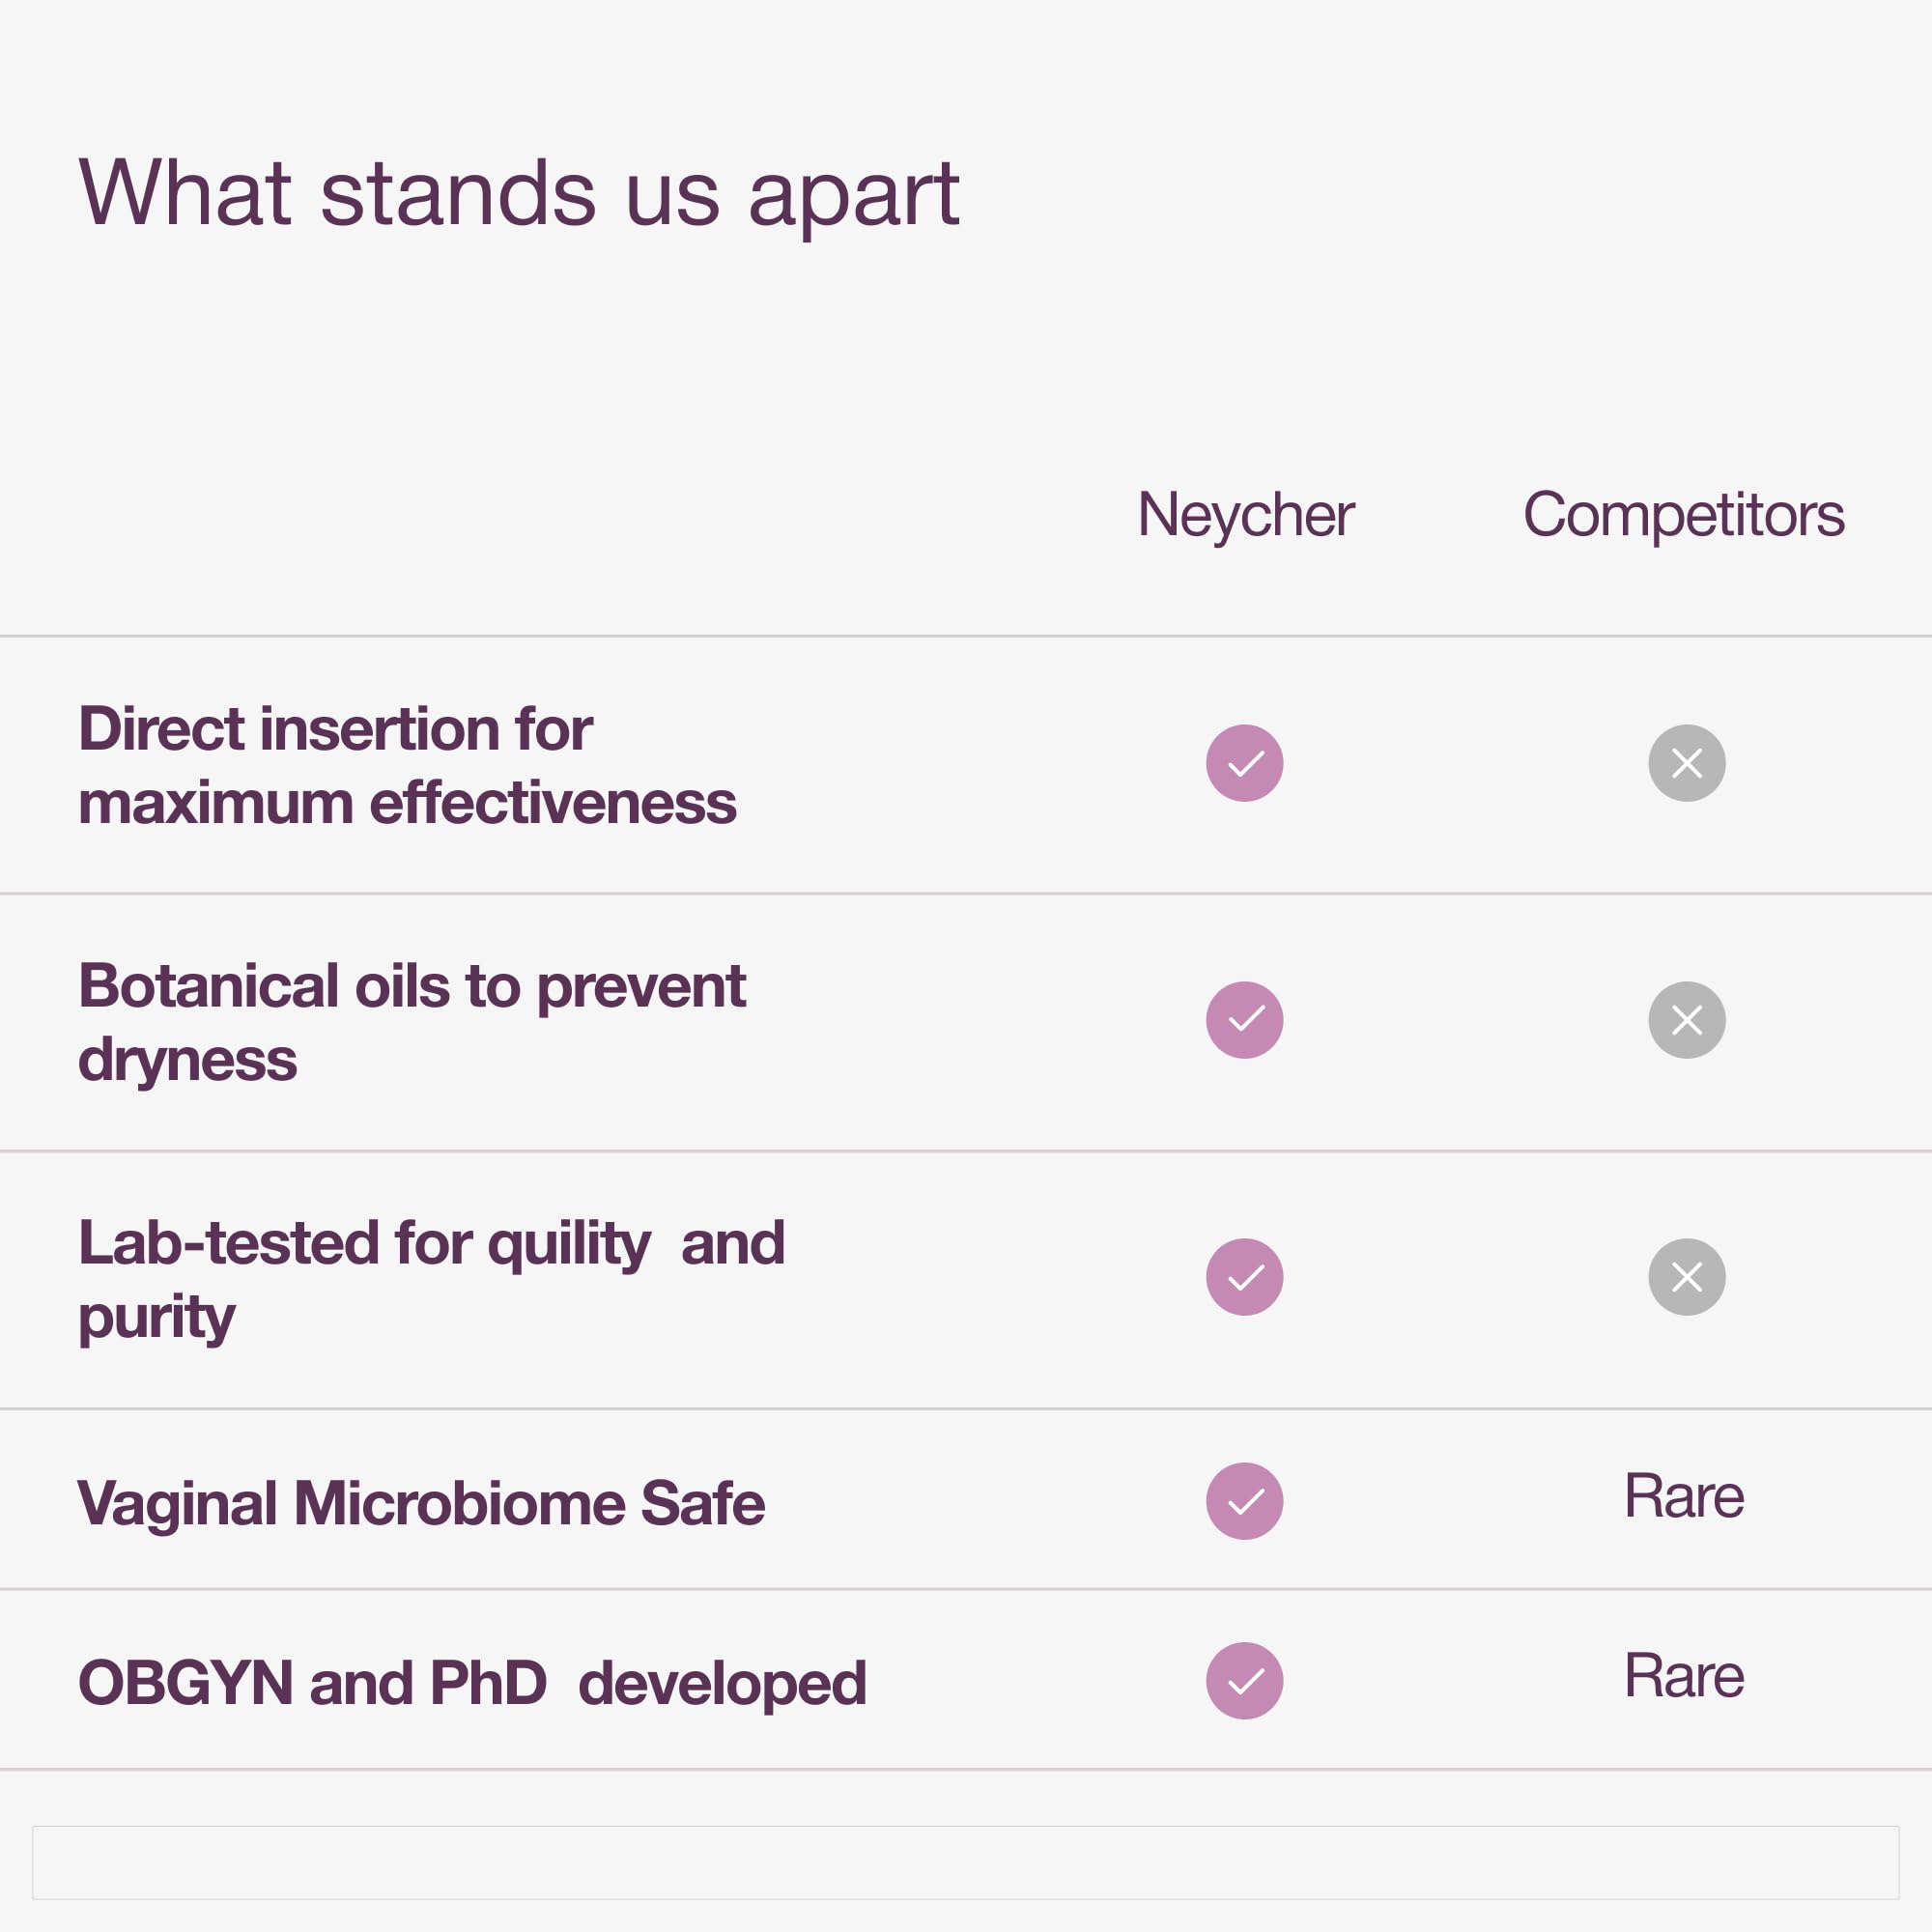This screenshot has width=1932, height=1932.
Task: Click Competitors X icon for Direct insertion row
Action: [x=1687, y=763]
